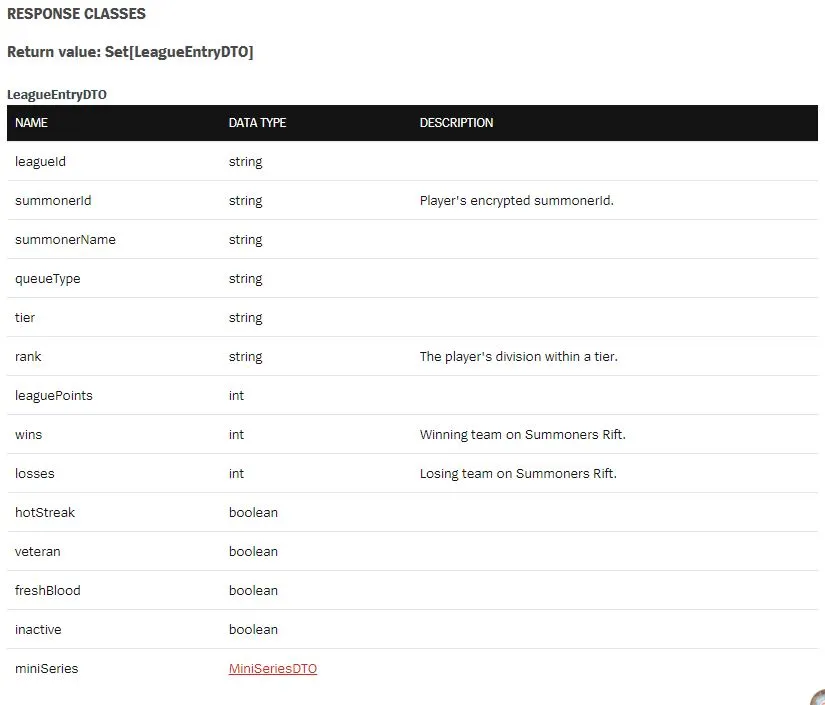This screenshot has width=825, height=705.
Task: Click the miniSeries field name
Action: pyautogui.click(x=47, y=668)
